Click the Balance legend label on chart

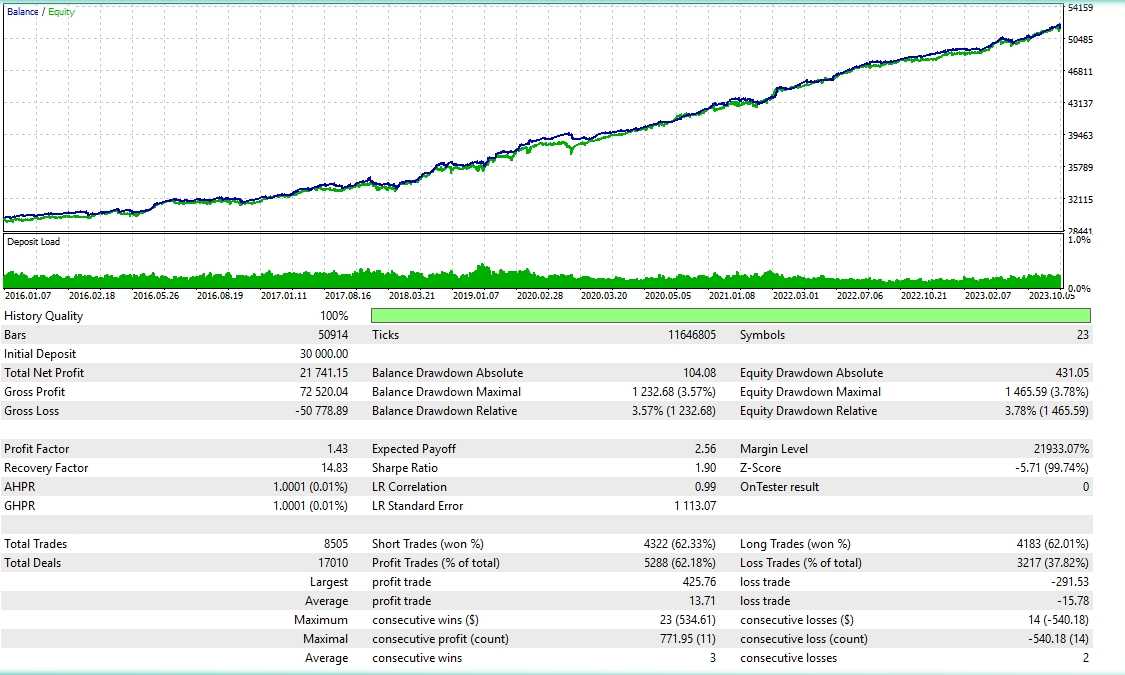pyautogui.click(x=24, y=12)
